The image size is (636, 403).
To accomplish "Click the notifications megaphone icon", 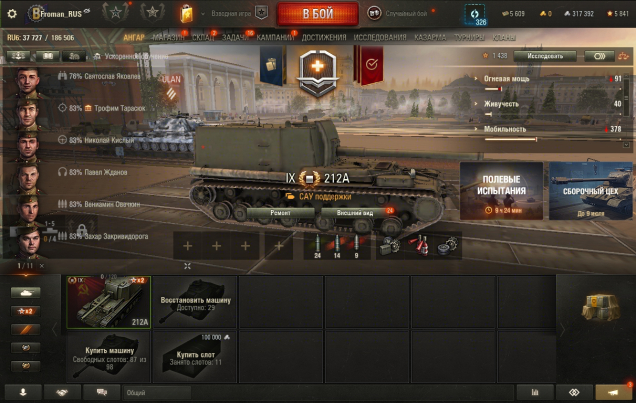I will (x=613, y=392).
